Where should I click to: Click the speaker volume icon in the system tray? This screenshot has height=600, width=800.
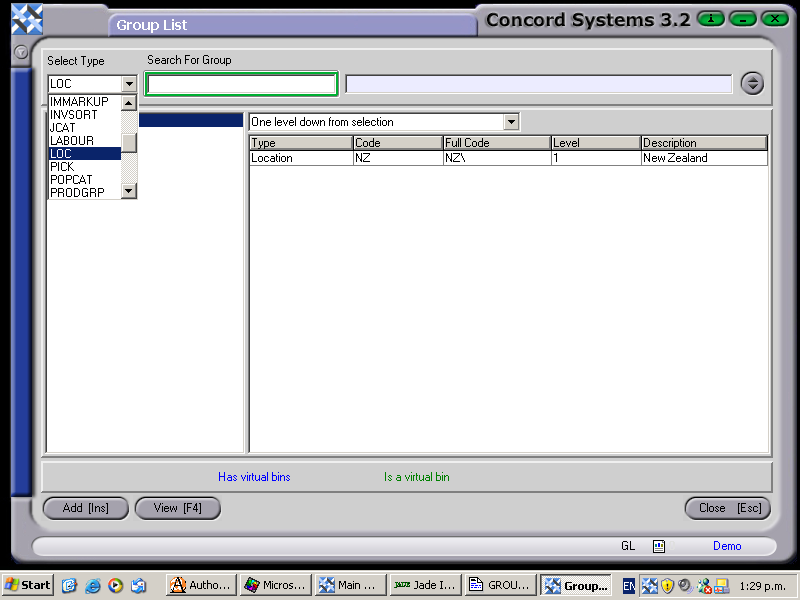(684, 585)
